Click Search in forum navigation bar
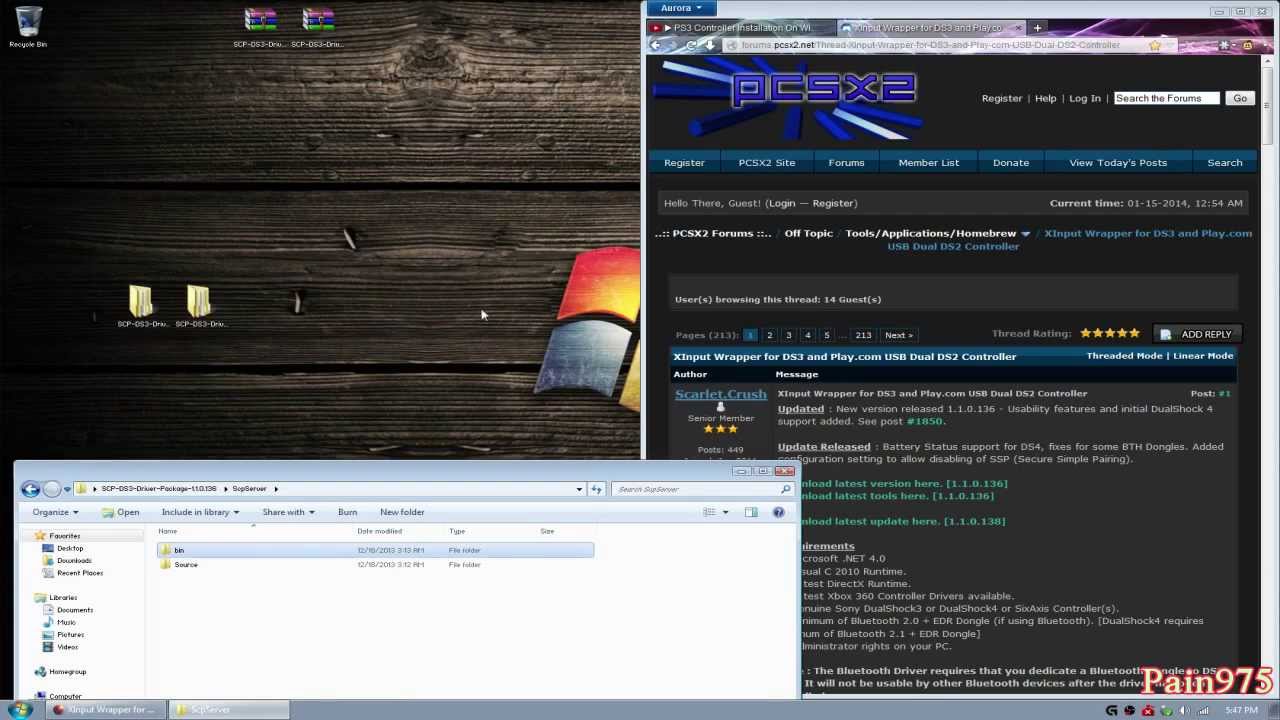This screenshot has width=1280, height=720. pyautogui.click(x=1225, y=163)
